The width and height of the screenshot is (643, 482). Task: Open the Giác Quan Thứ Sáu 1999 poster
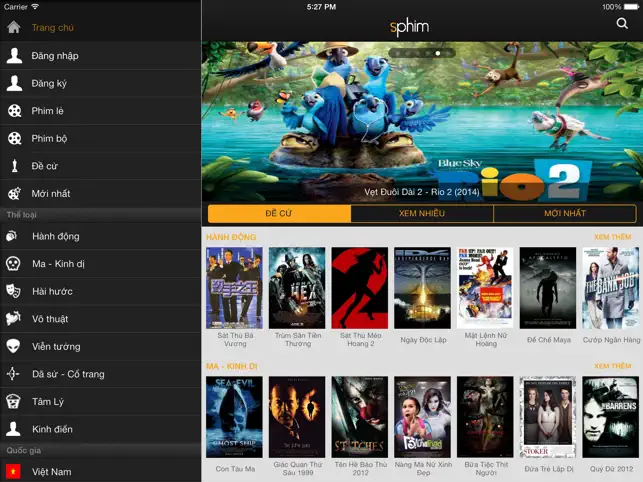coord(297,417)
